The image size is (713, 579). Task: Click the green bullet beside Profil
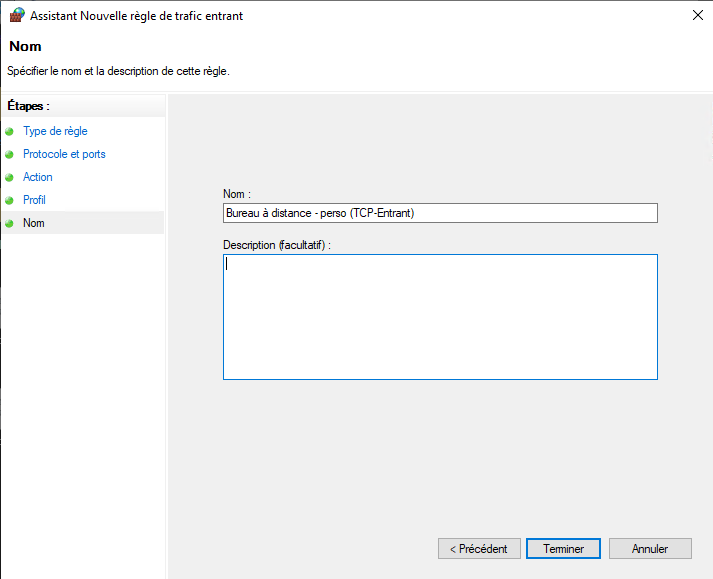(x=9, y=200)
